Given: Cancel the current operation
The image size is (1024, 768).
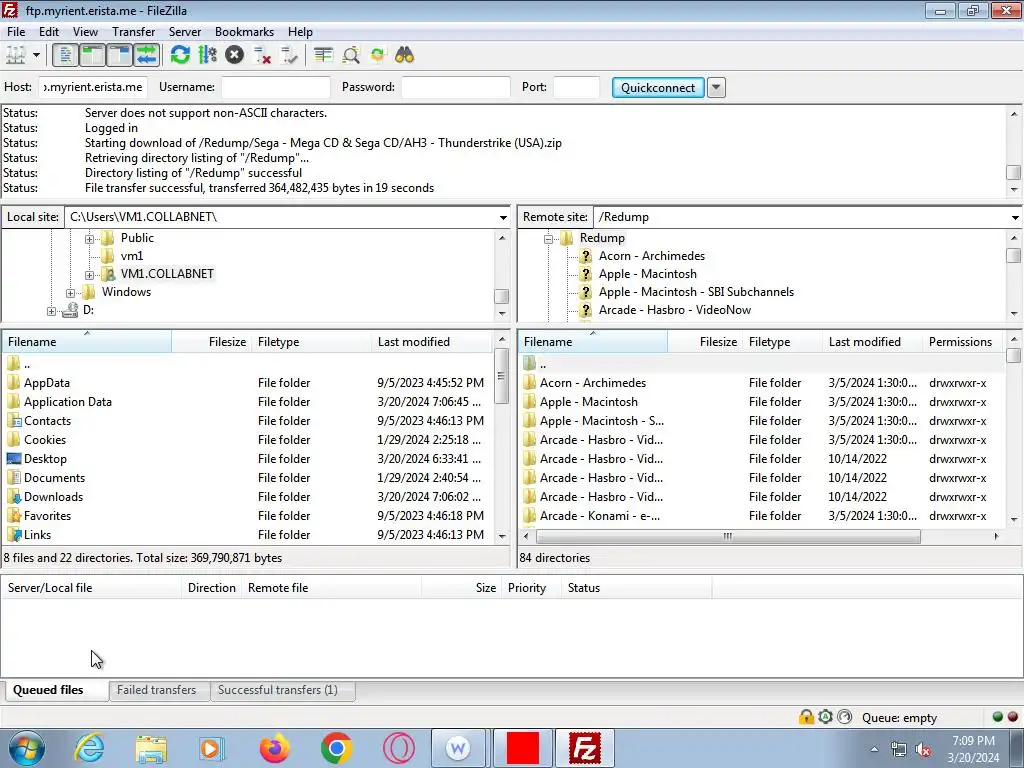Looking at the screenshot, I should coord(234,56).
